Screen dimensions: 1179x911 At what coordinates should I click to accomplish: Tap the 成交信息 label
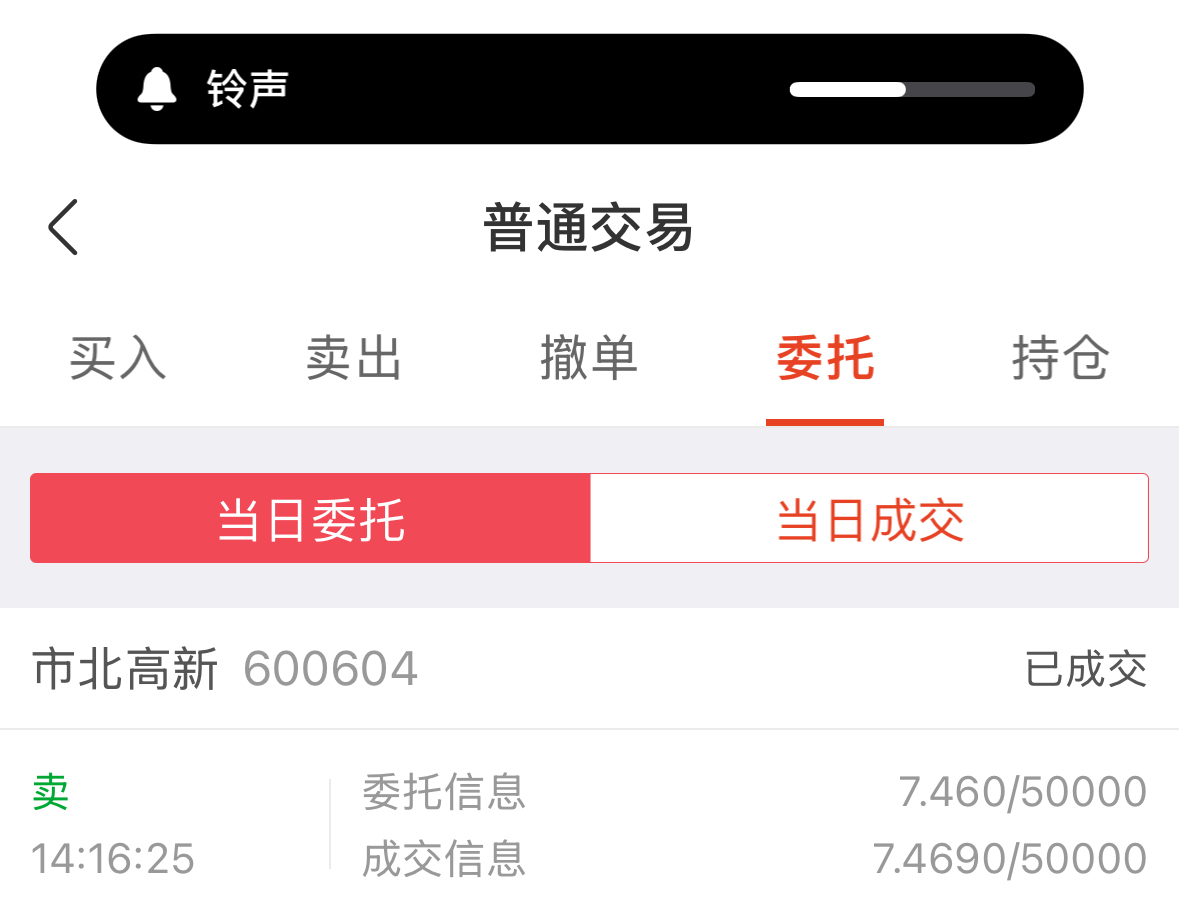pyautogui.click(x=444, y=858)
